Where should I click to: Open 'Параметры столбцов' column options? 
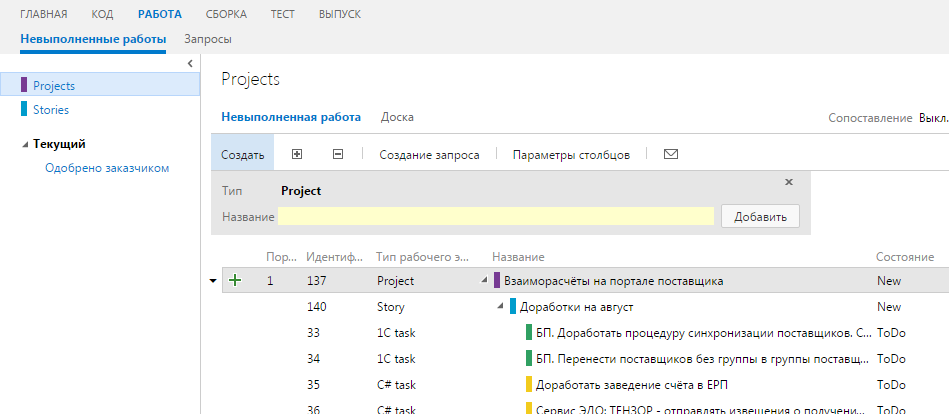[571, 155]
